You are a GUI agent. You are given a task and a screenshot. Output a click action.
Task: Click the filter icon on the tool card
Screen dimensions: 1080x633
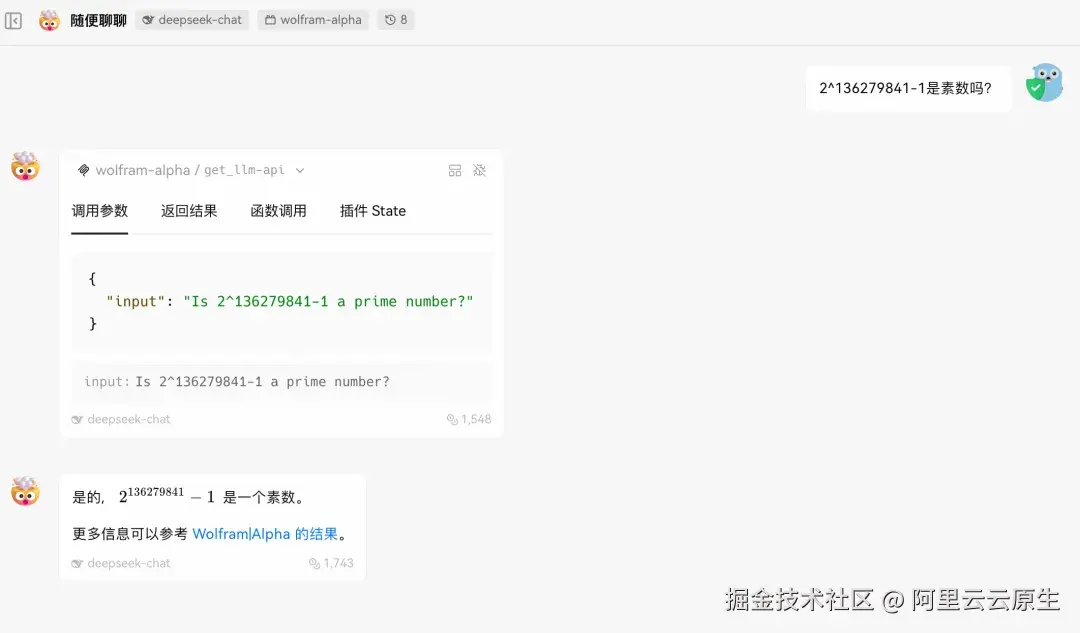pyautogui.click(x=480, y=170)
